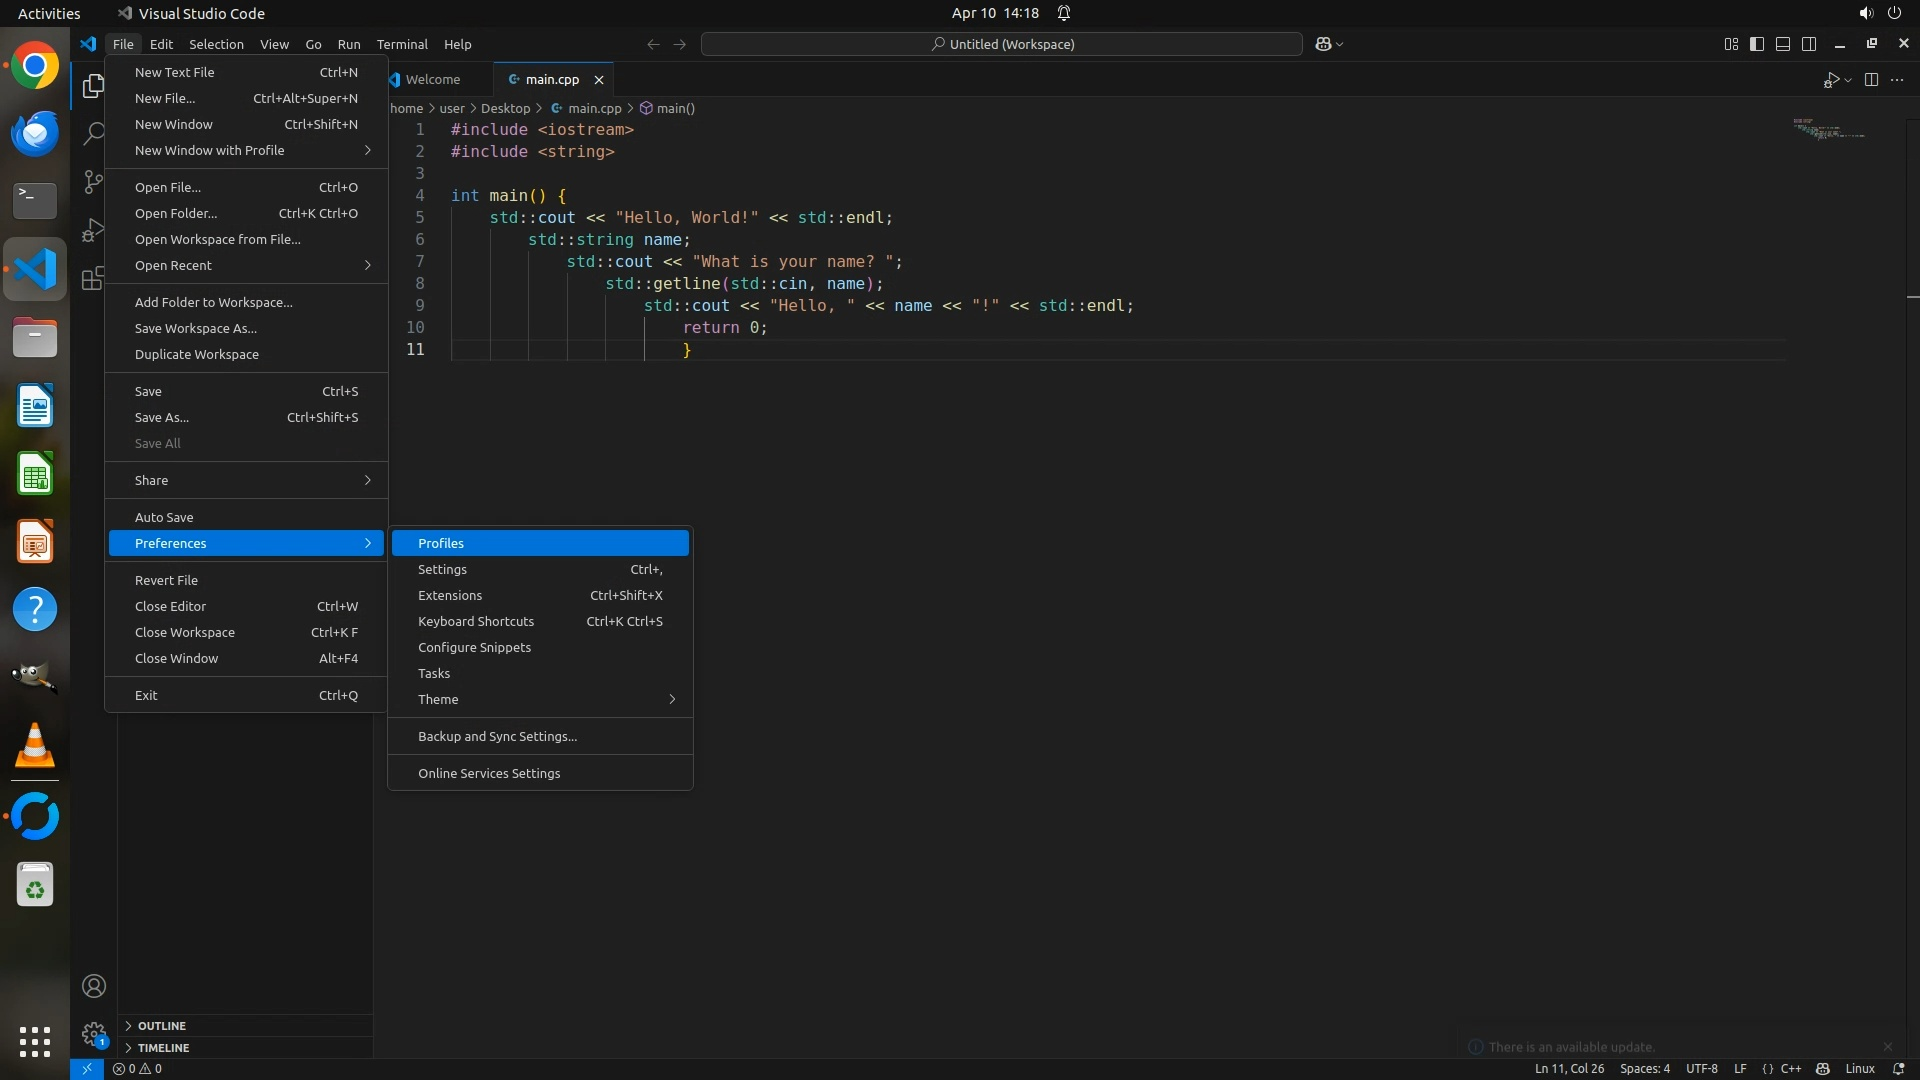Expand the TIMELINE section
1920x1080 pixels.
(x=163, y=1048)
